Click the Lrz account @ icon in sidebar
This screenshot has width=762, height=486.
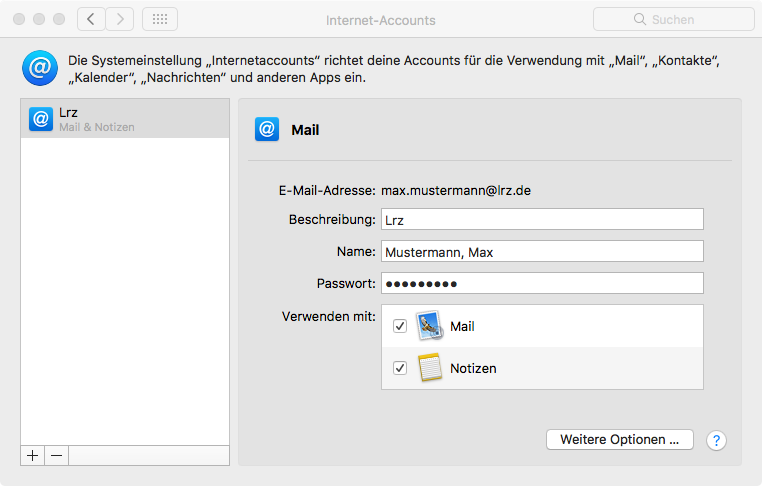(x=40, y=119)
